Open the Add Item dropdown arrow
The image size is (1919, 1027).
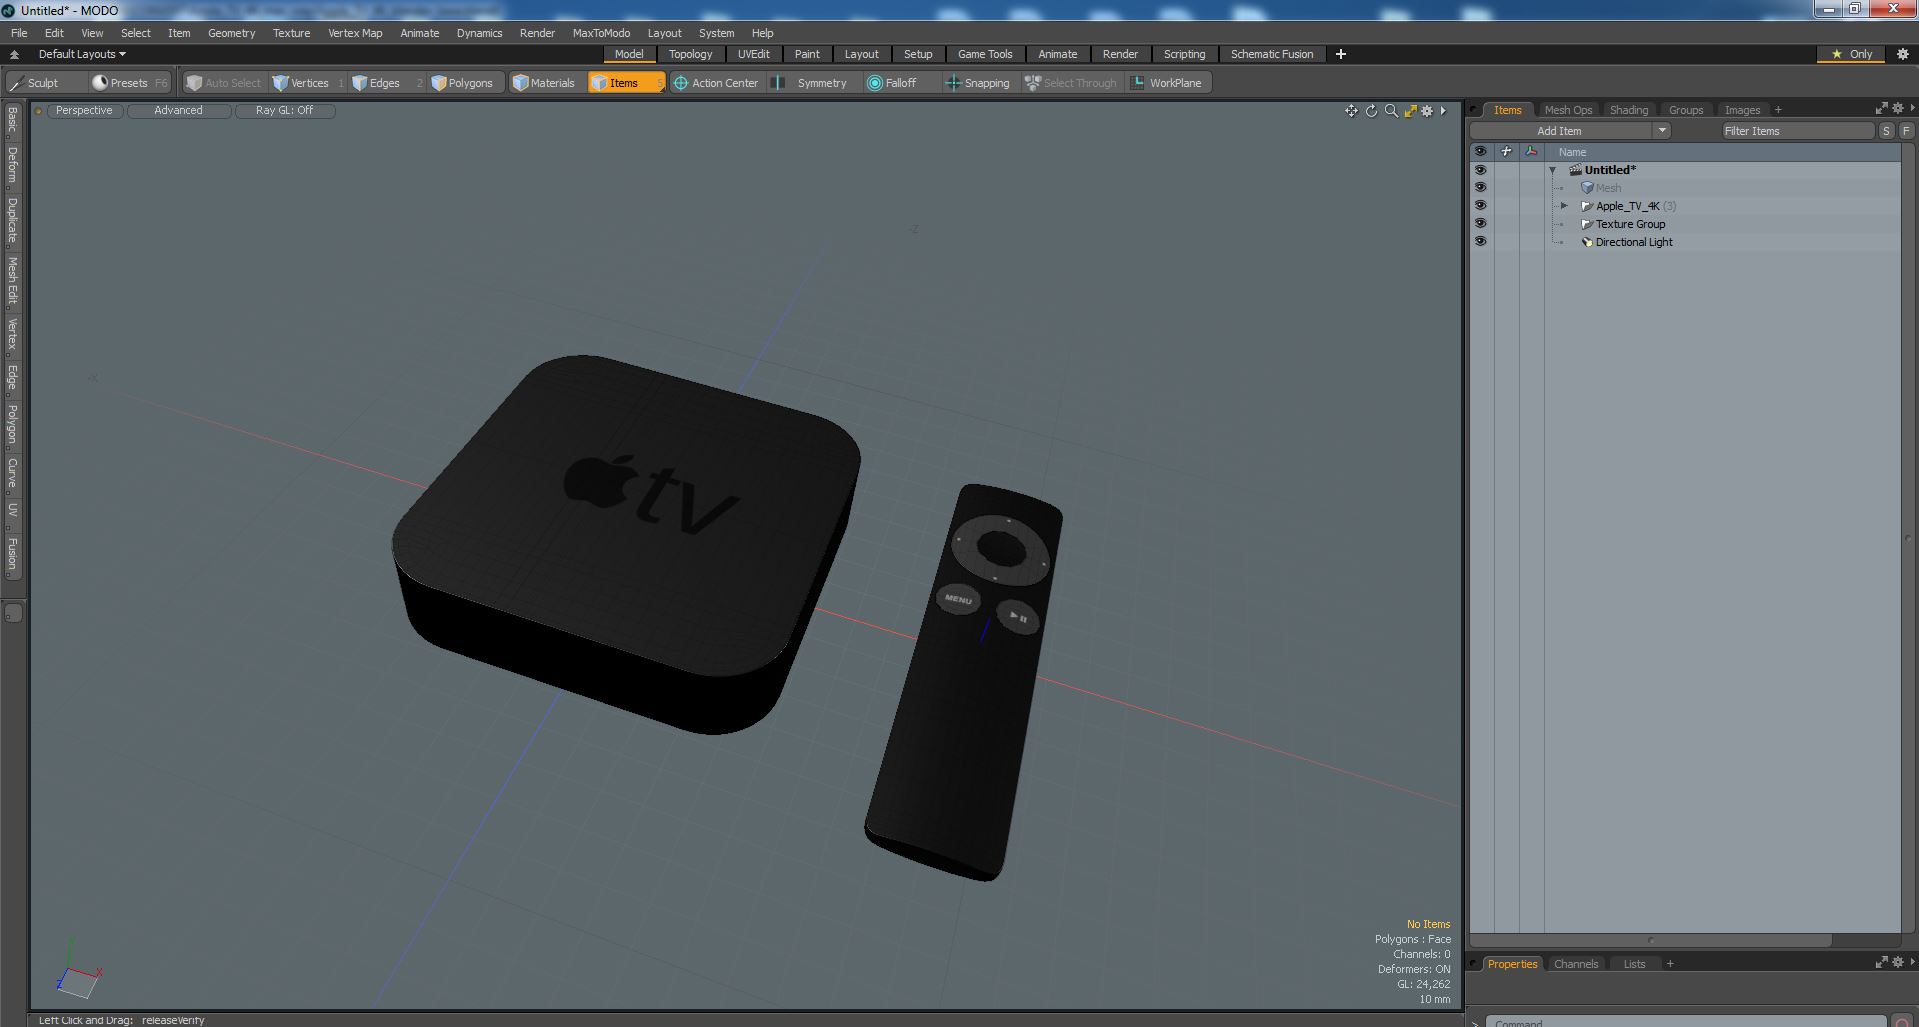[1662, 130]
